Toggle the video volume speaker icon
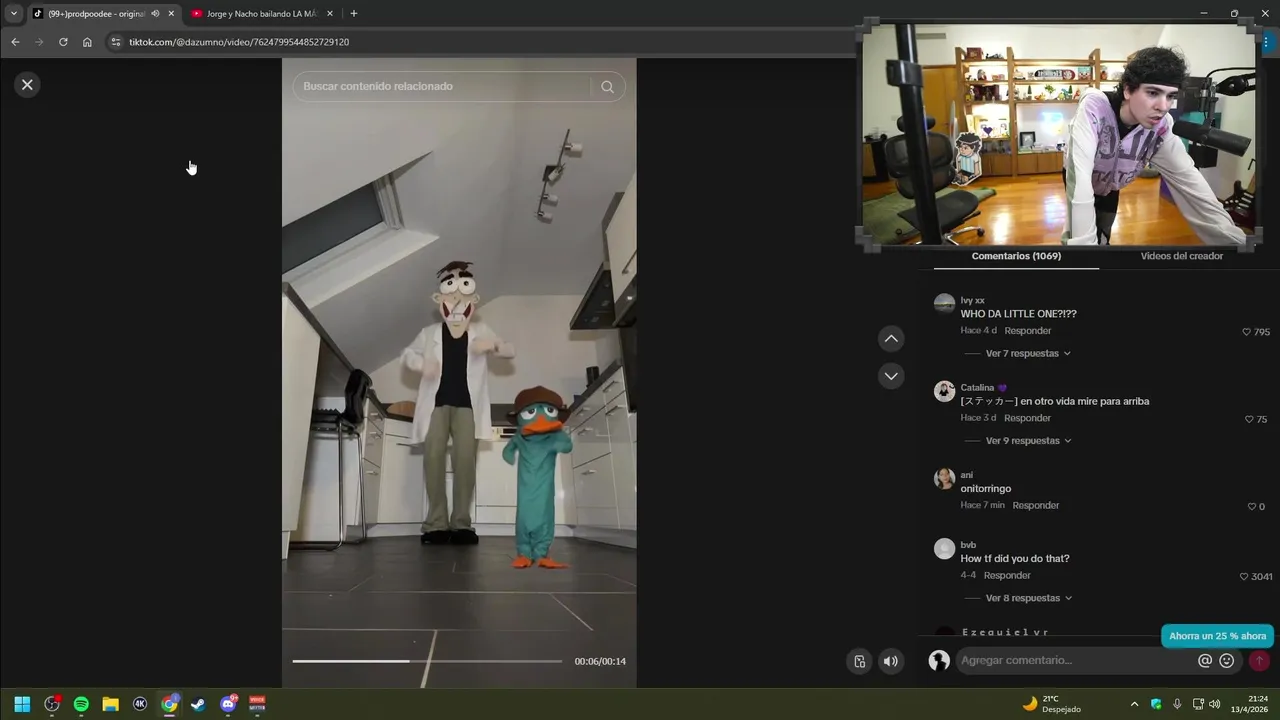This screenshot has height=720, width=1280. coord(890,661)
